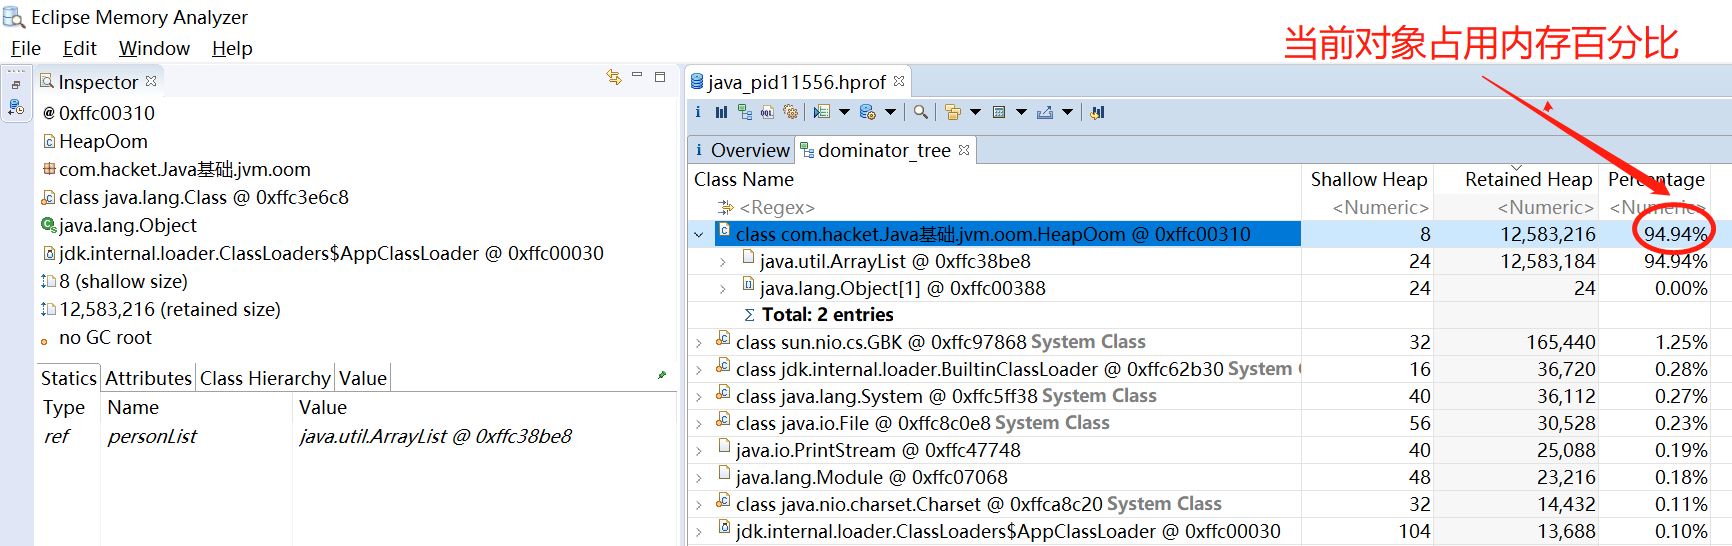Click 'class java.lang.Class @ 0xffc3e6c8' in Inspector
Viewport: 1732px width, 546px height.
point(204,198)
